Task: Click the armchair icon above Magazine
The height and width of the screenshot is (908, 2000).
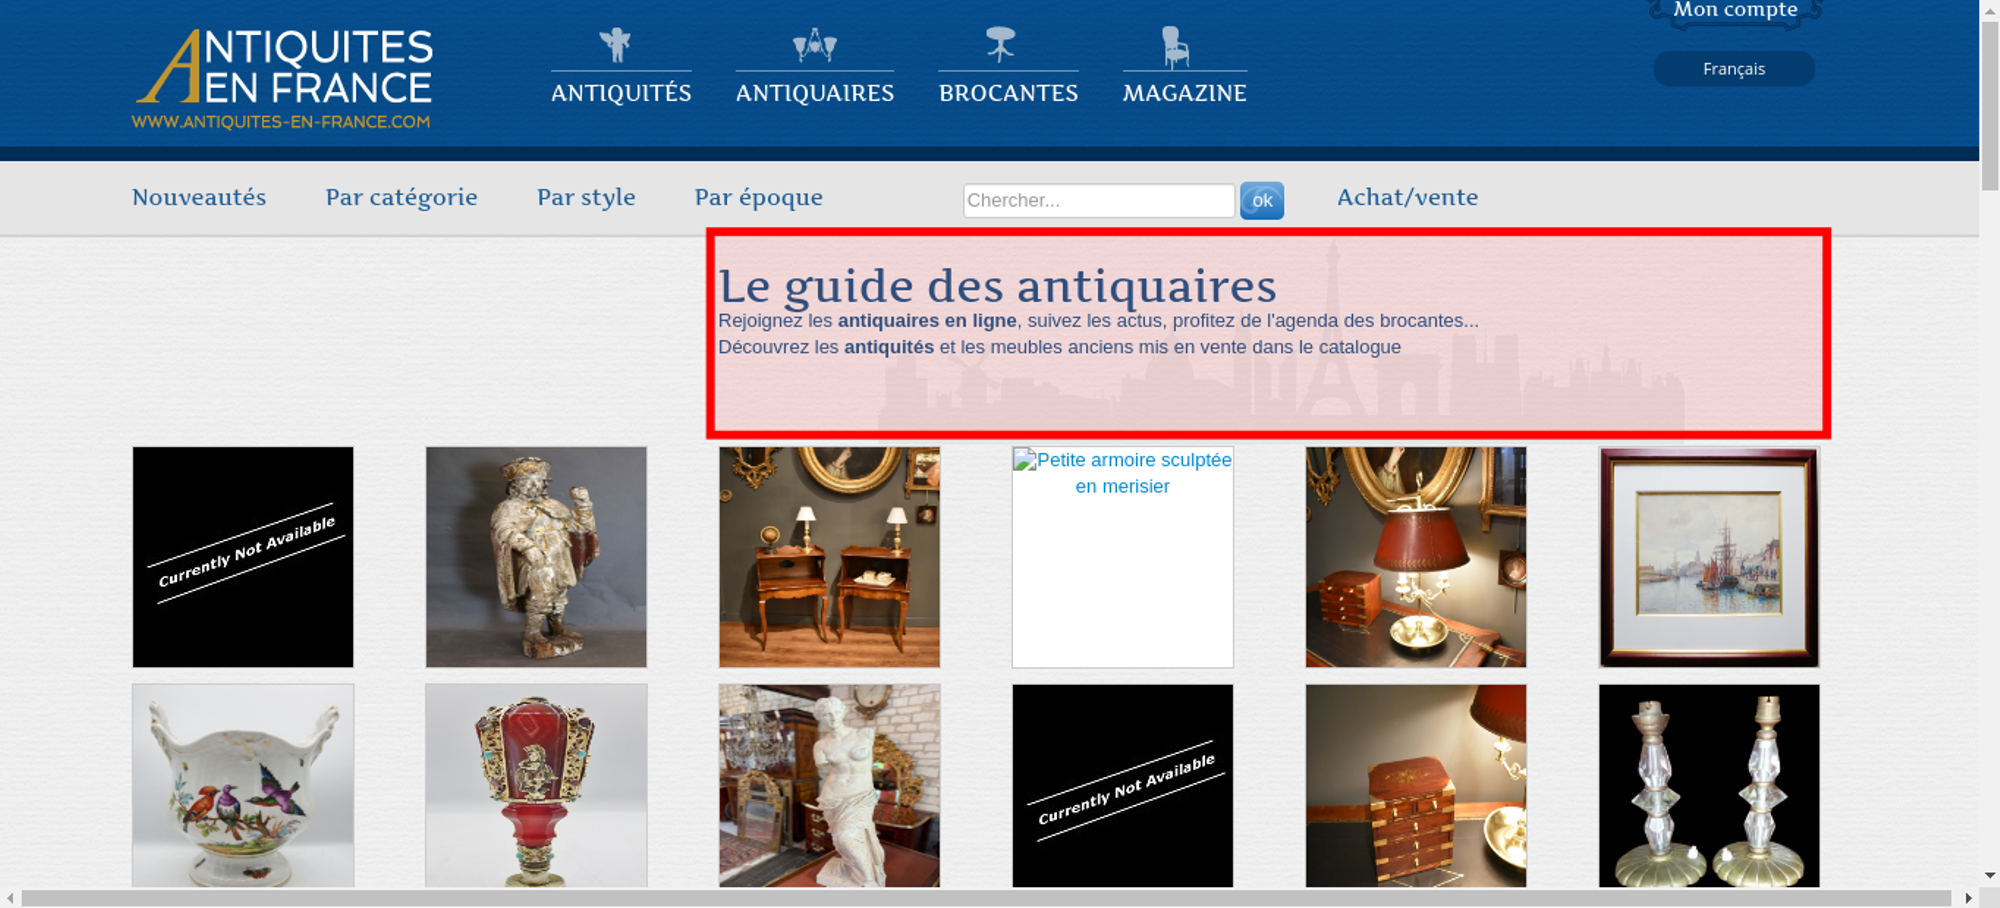Action: coord(1175,46)
